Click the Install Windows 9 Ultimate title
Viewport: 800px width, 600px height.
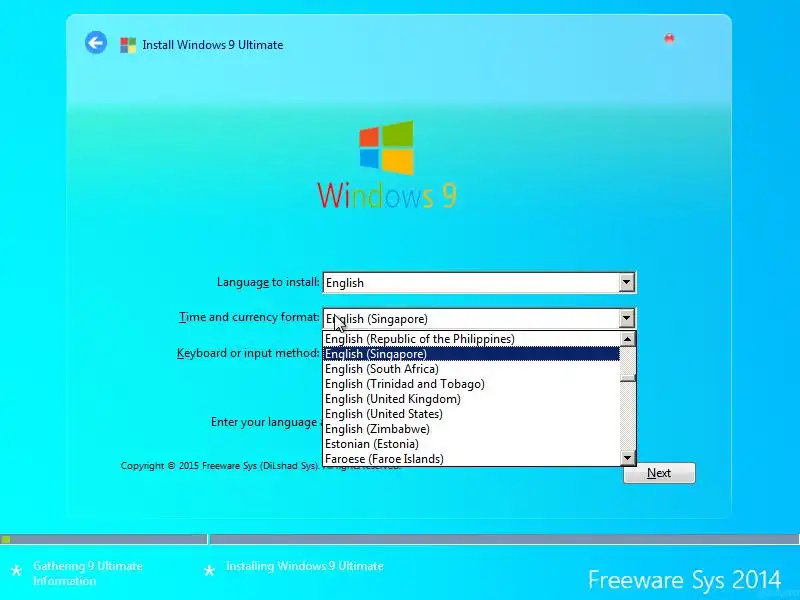click(213, 45)
